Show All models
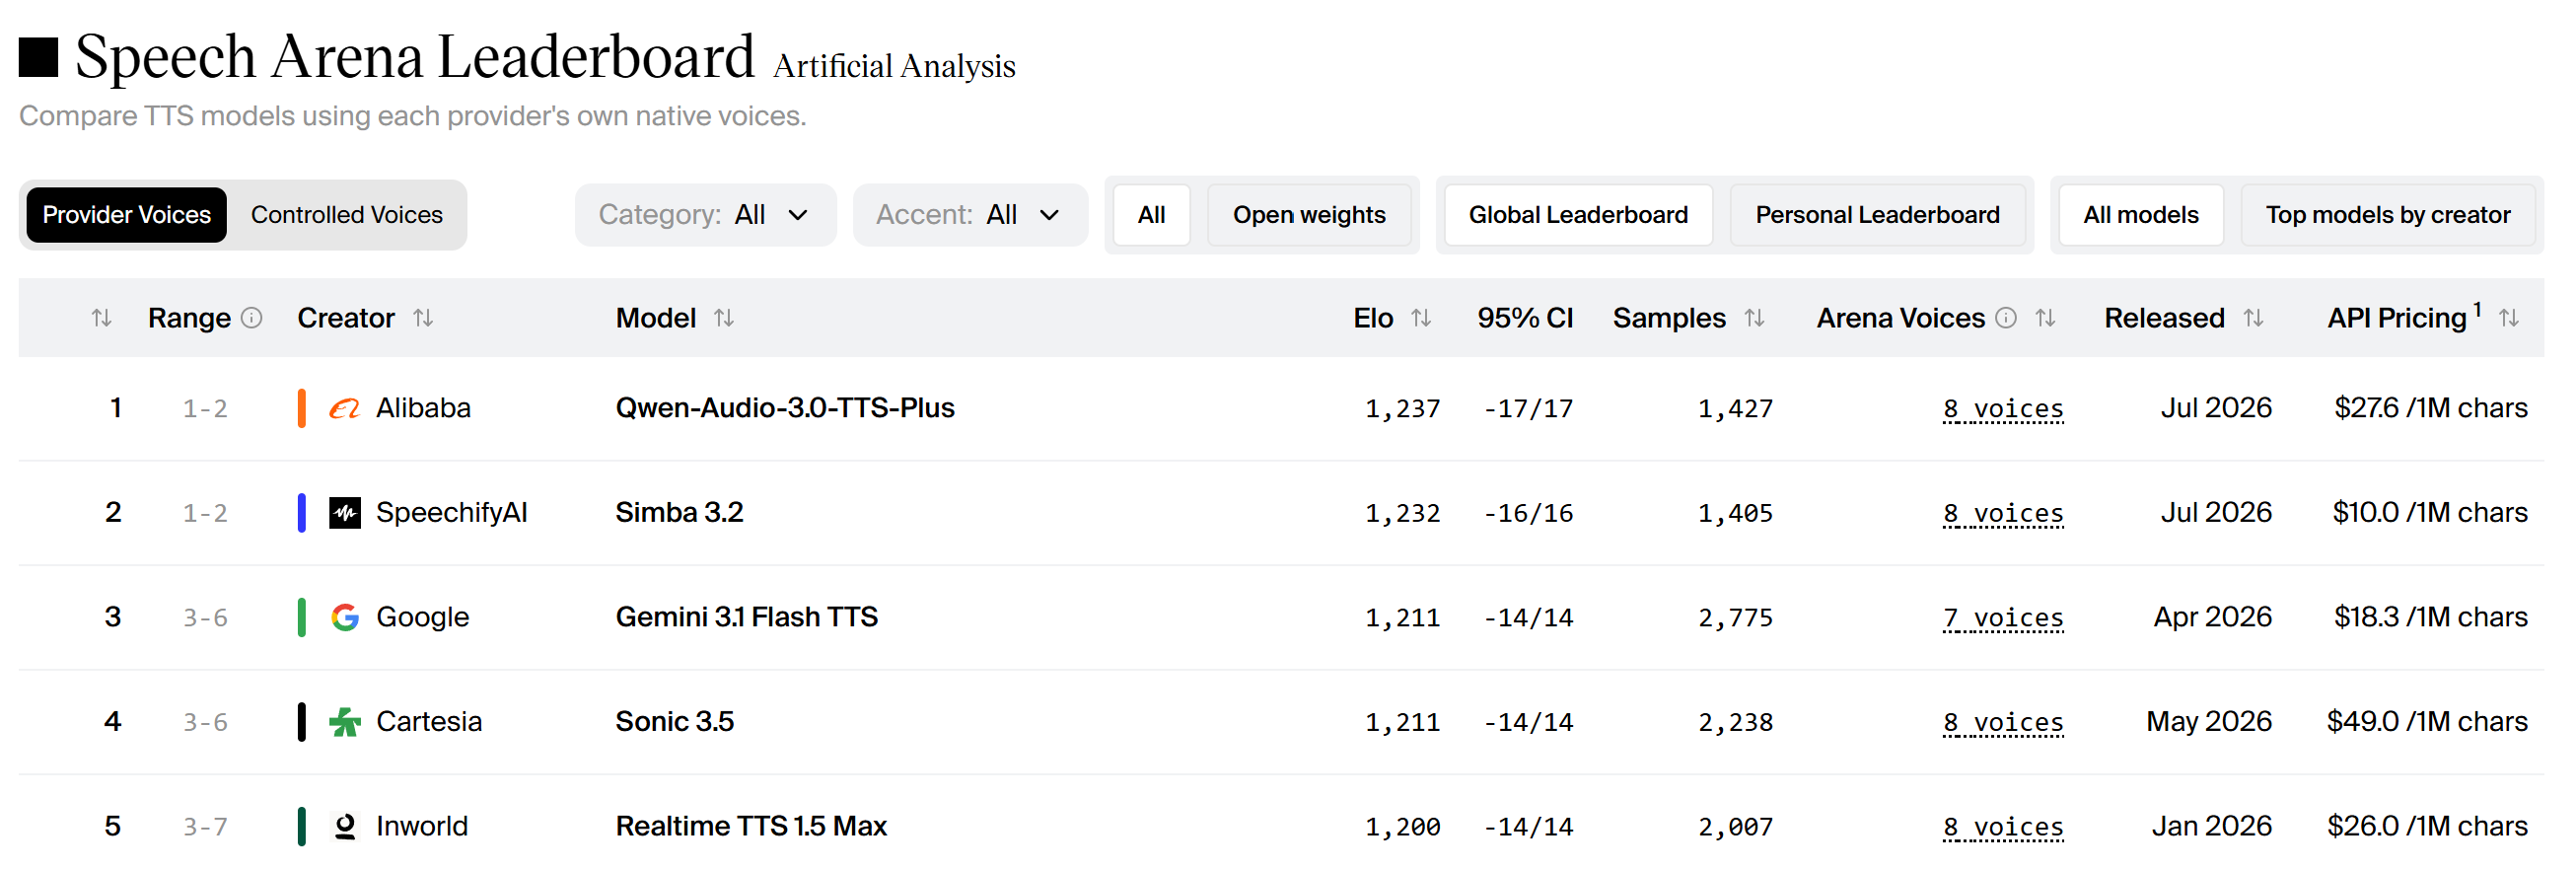 (2141, 215)
